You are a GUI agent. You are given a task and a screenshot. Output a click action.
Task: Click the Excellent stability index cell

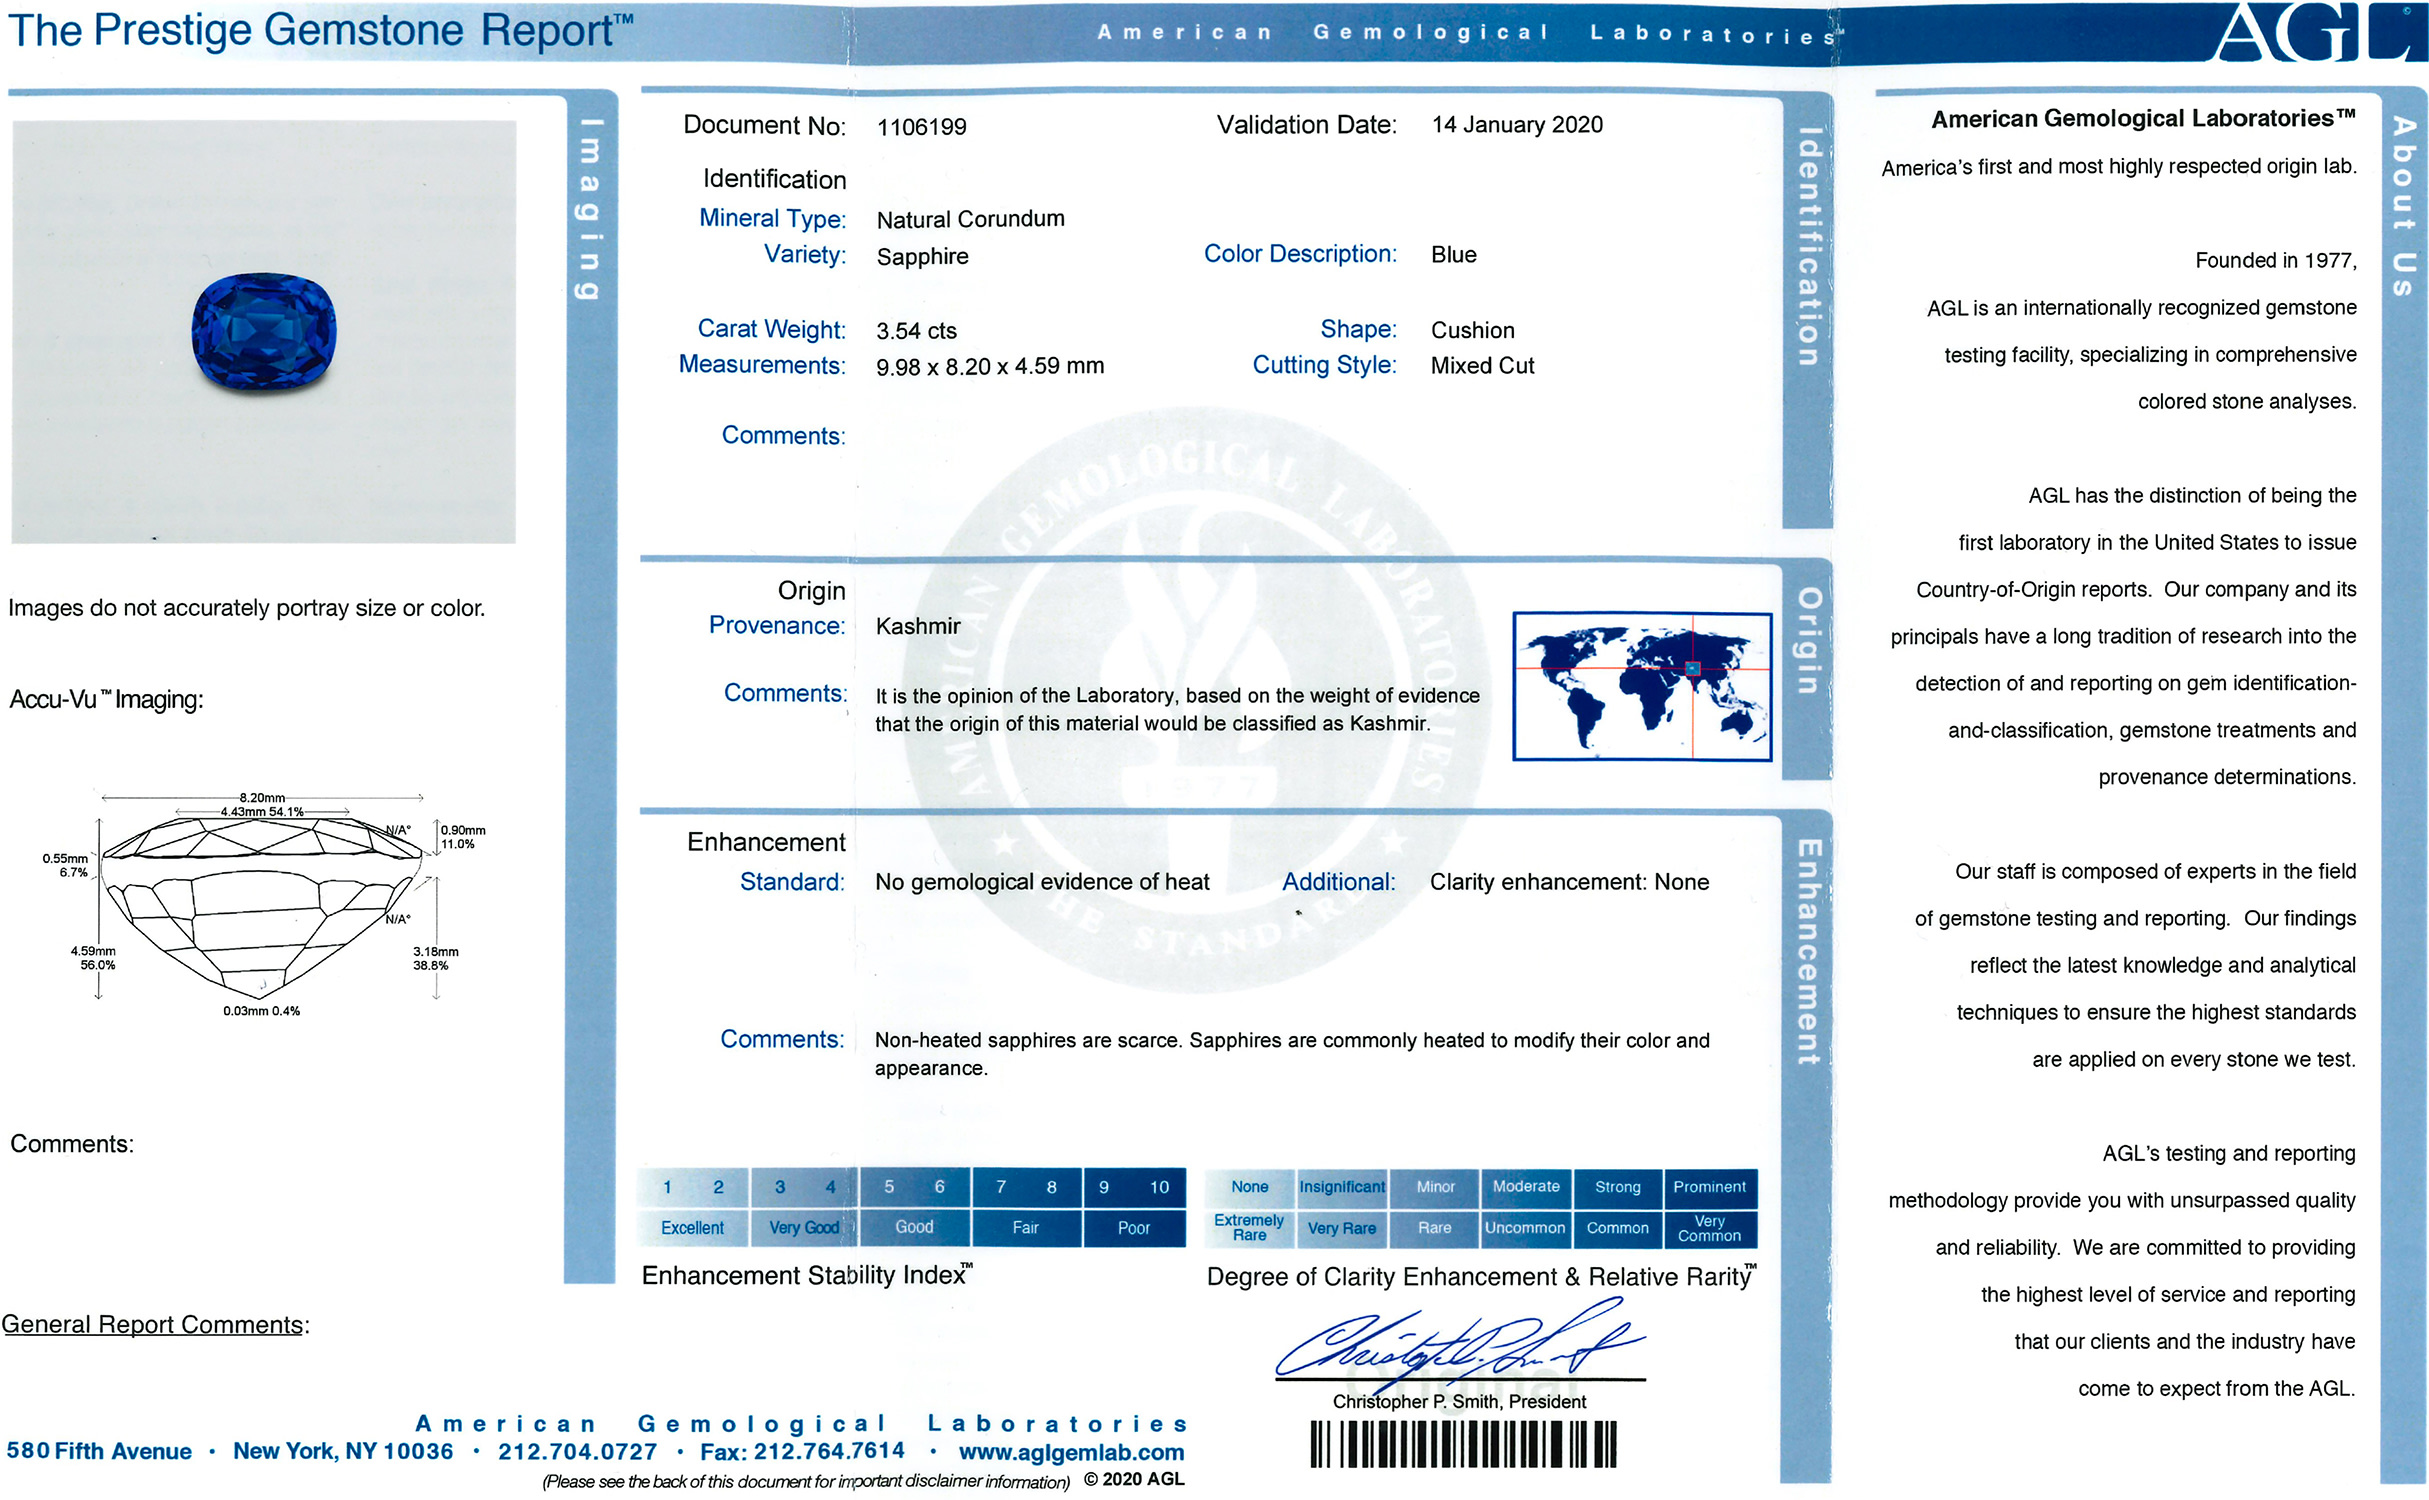[x=692, y=1228]
